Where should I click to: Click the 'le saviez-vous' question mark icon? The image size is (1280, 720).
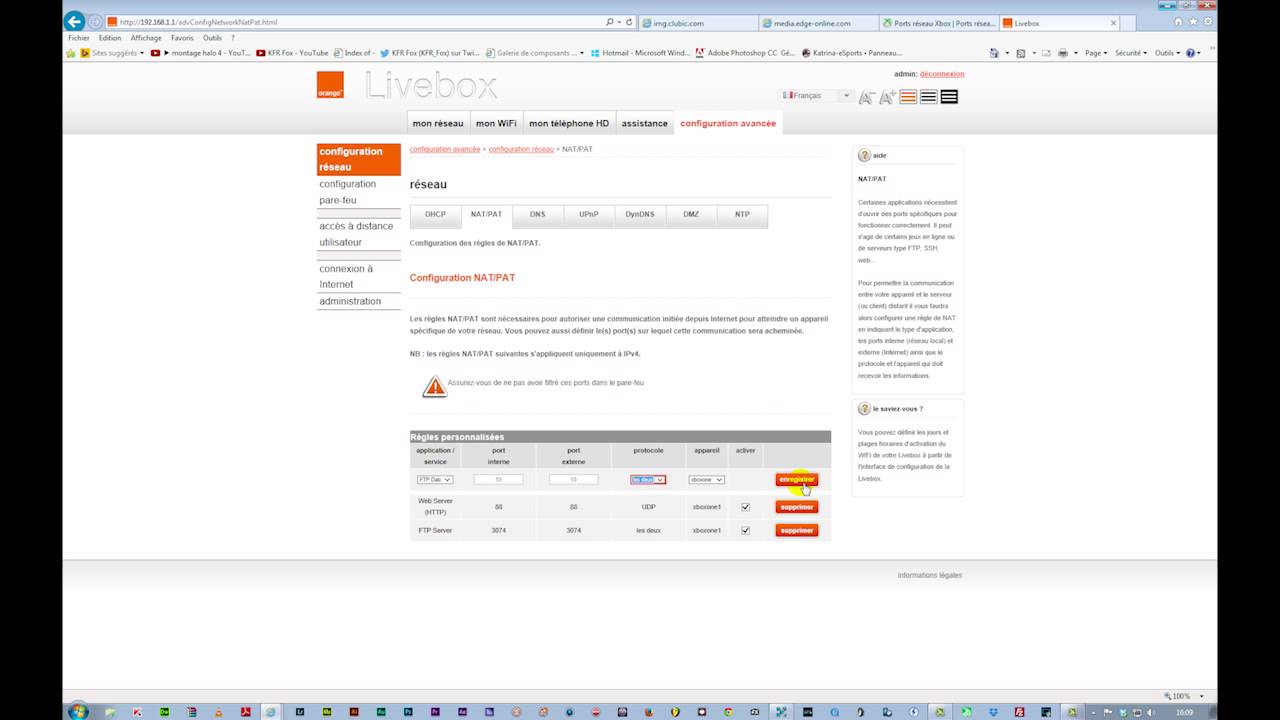pyautogui.click(x=864, y=408)
